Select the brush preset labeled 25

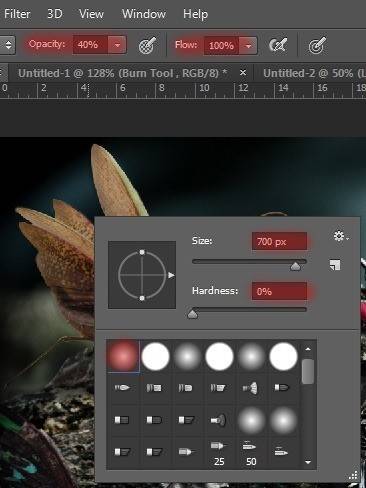tap(219, 453)
